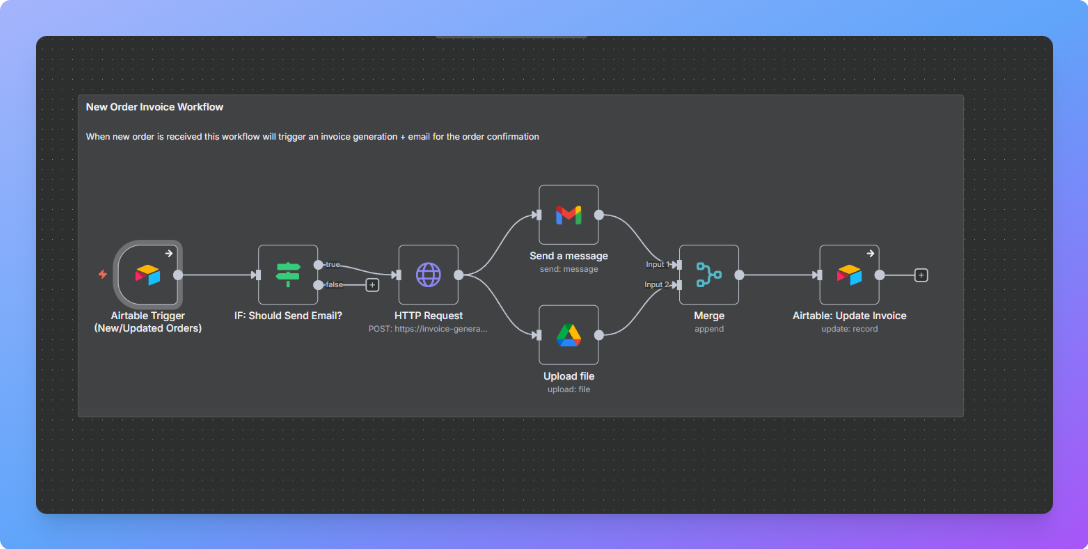Click the upload: file subtitle
The image size is (1088, 549).
569,389
